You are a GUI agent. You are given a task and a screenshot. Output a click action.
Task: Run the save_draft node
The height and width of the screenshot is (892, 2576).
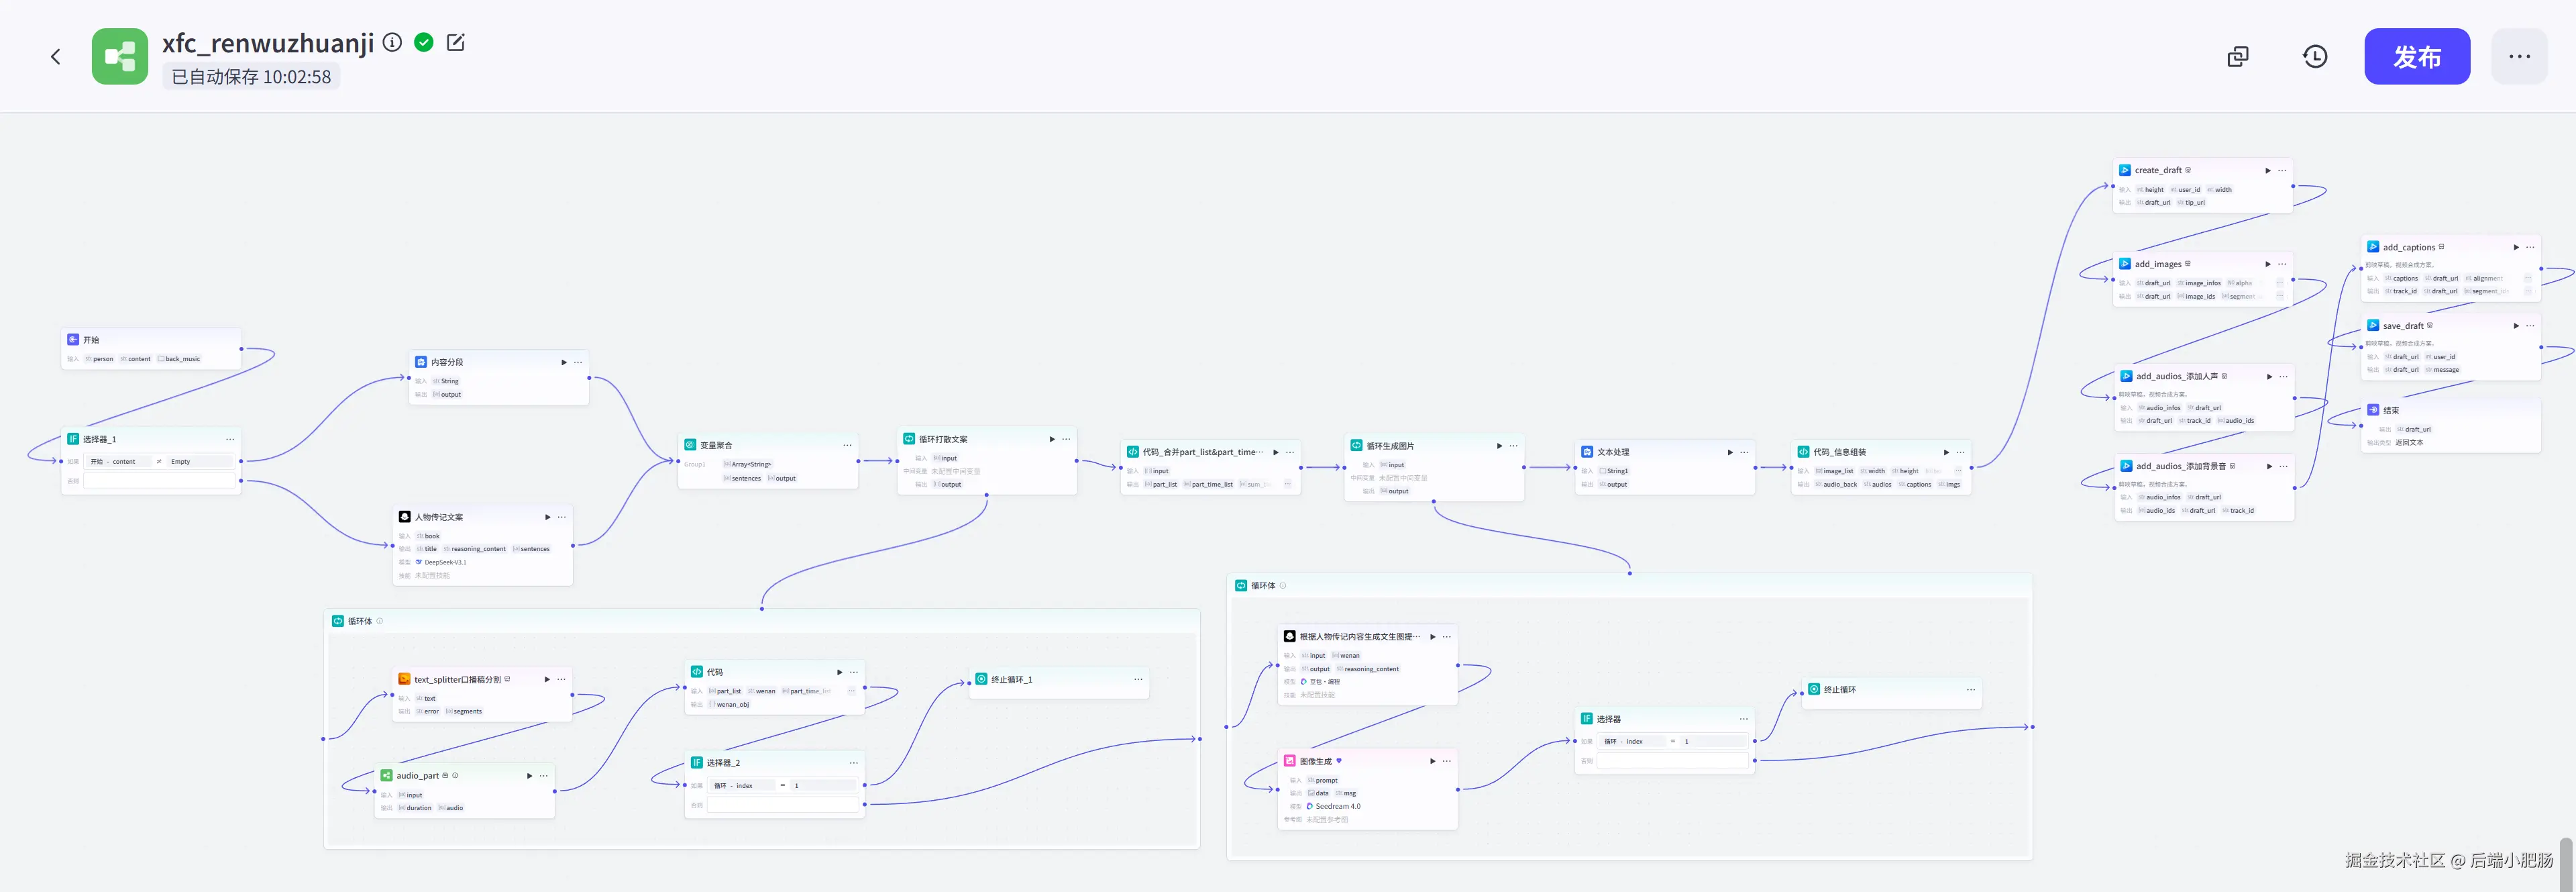[x=2516, y=326]
